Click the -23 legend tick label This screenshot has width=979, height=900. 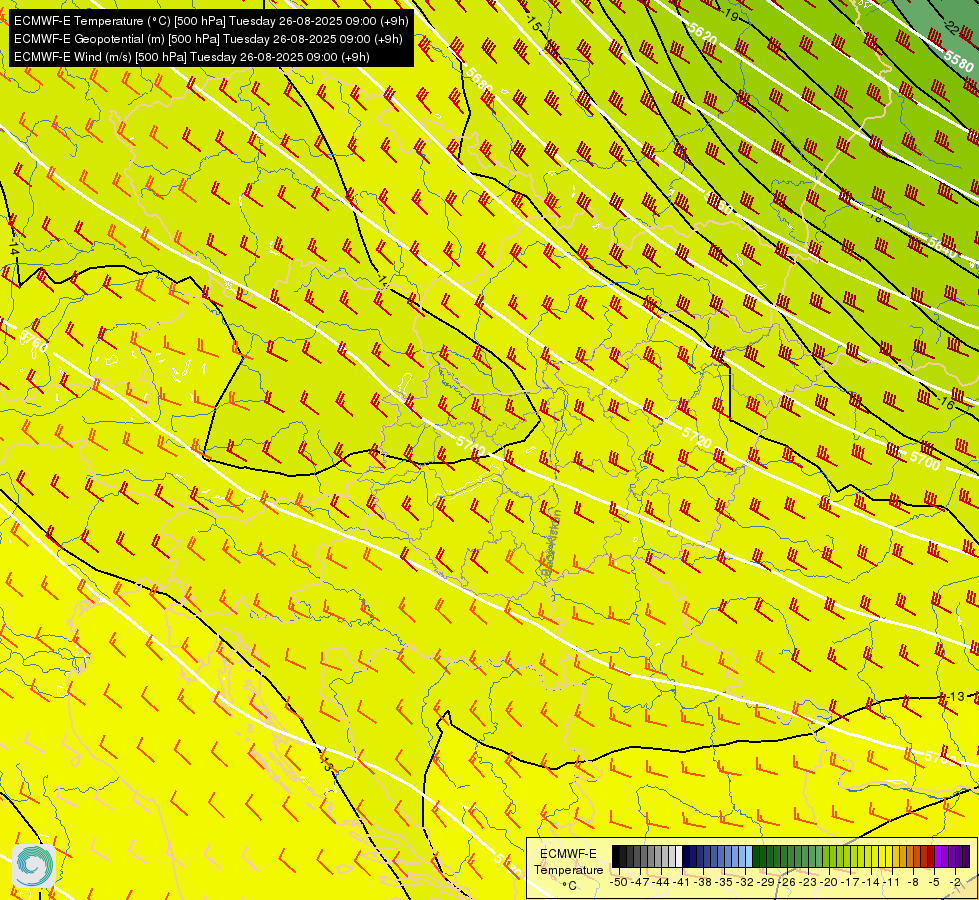coord(809,882)
